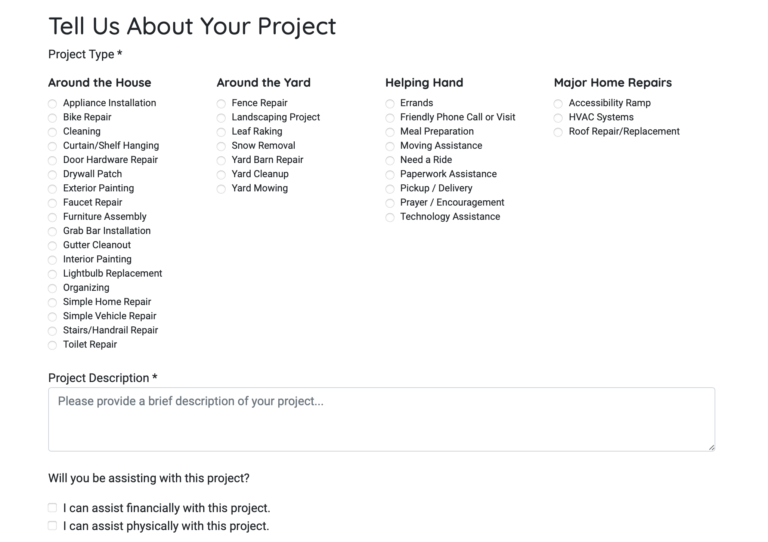Select the Appliance Installation radio button
Screen dimensions: 768x542
53,103
